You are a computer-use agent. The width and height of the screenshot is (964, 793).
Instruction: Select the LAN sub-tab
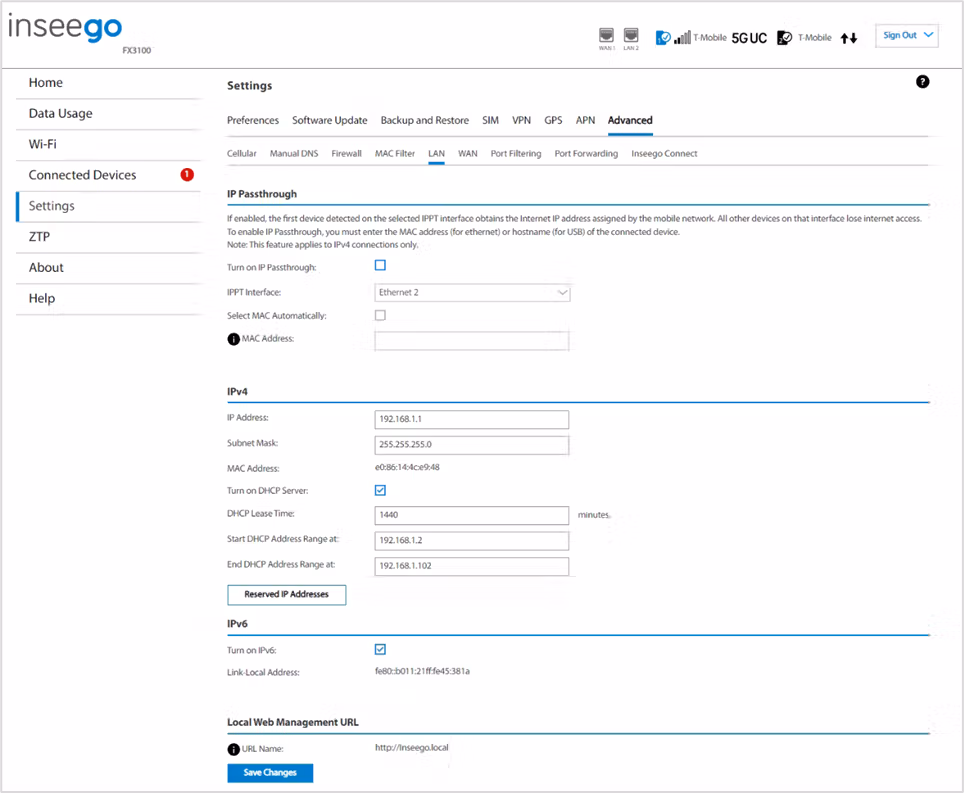(437, 154)
